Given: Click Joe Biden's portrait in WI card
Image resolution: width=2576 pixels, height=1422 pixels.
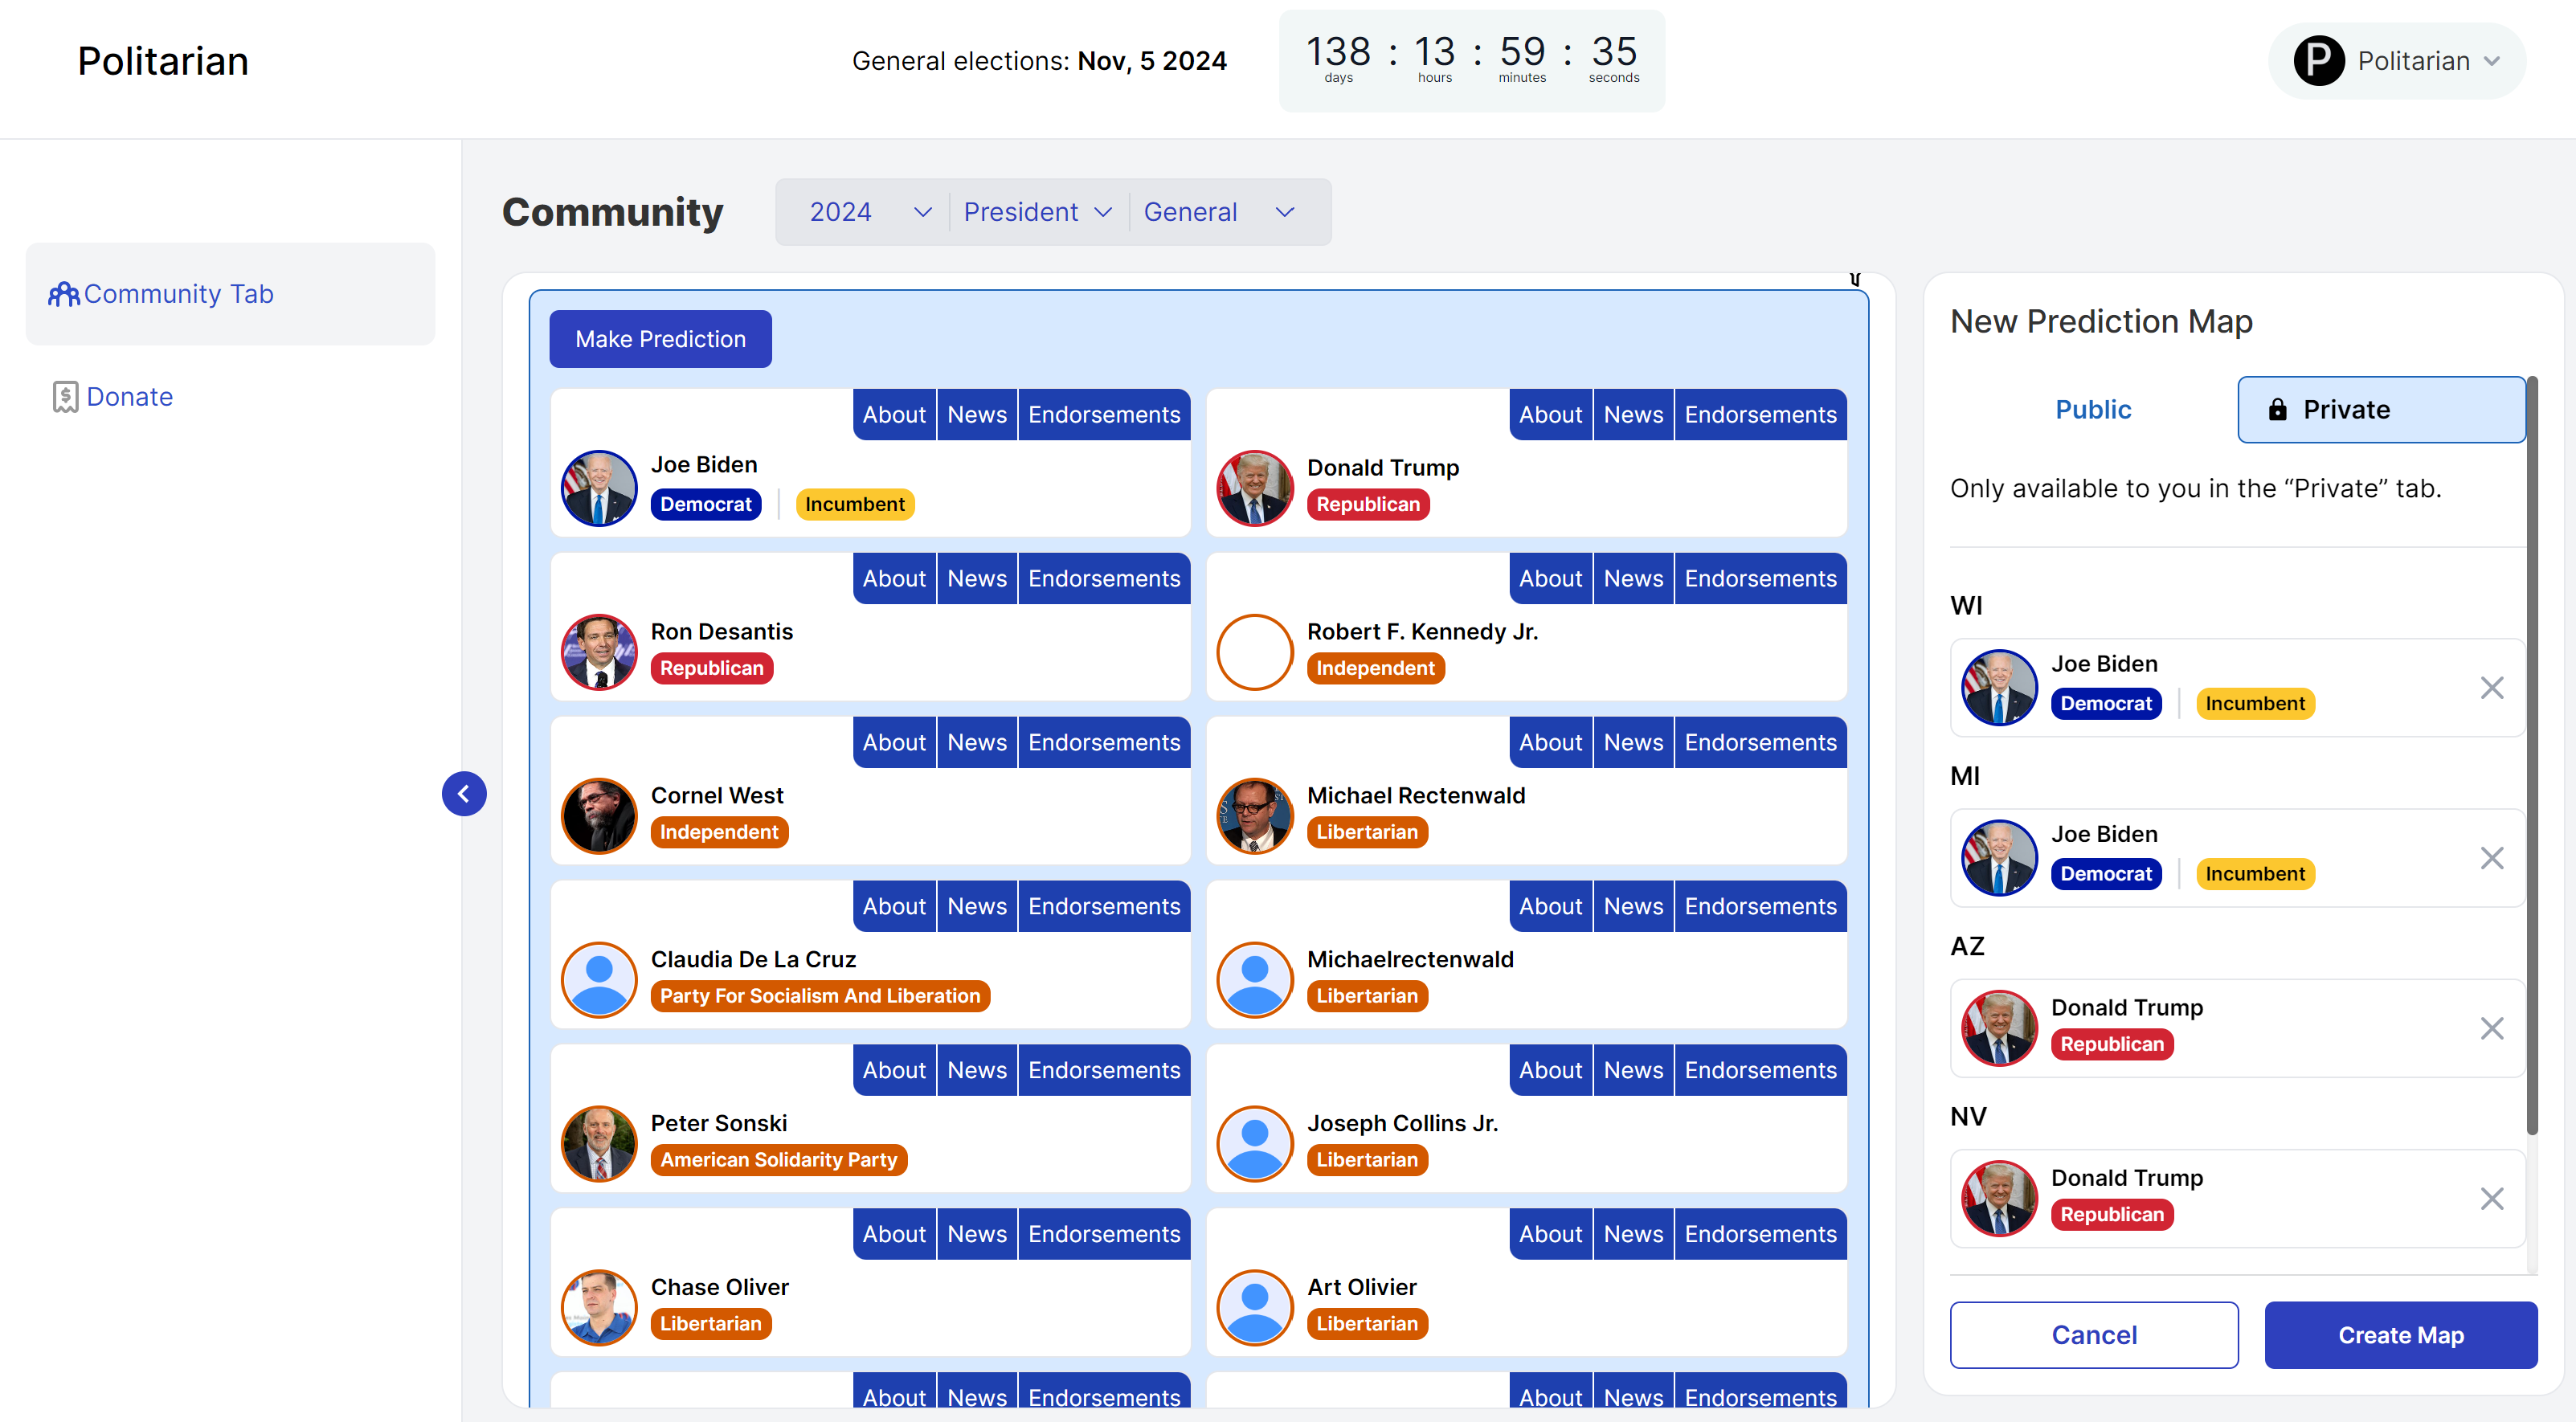Looking at the screenshot, I should click(1999, 688).
